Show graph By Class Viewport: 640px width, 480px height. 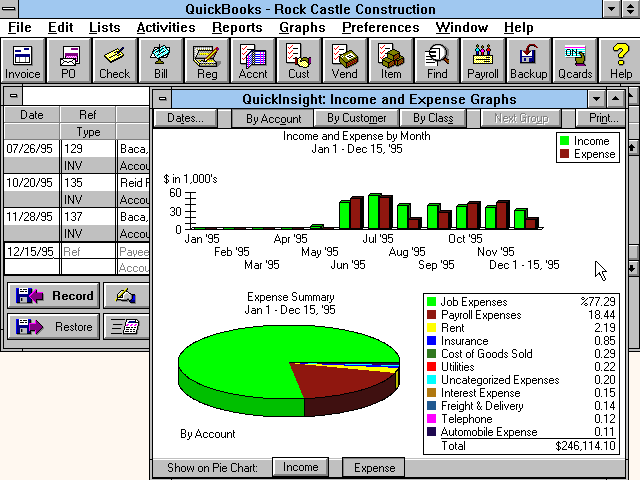(433, 118)
